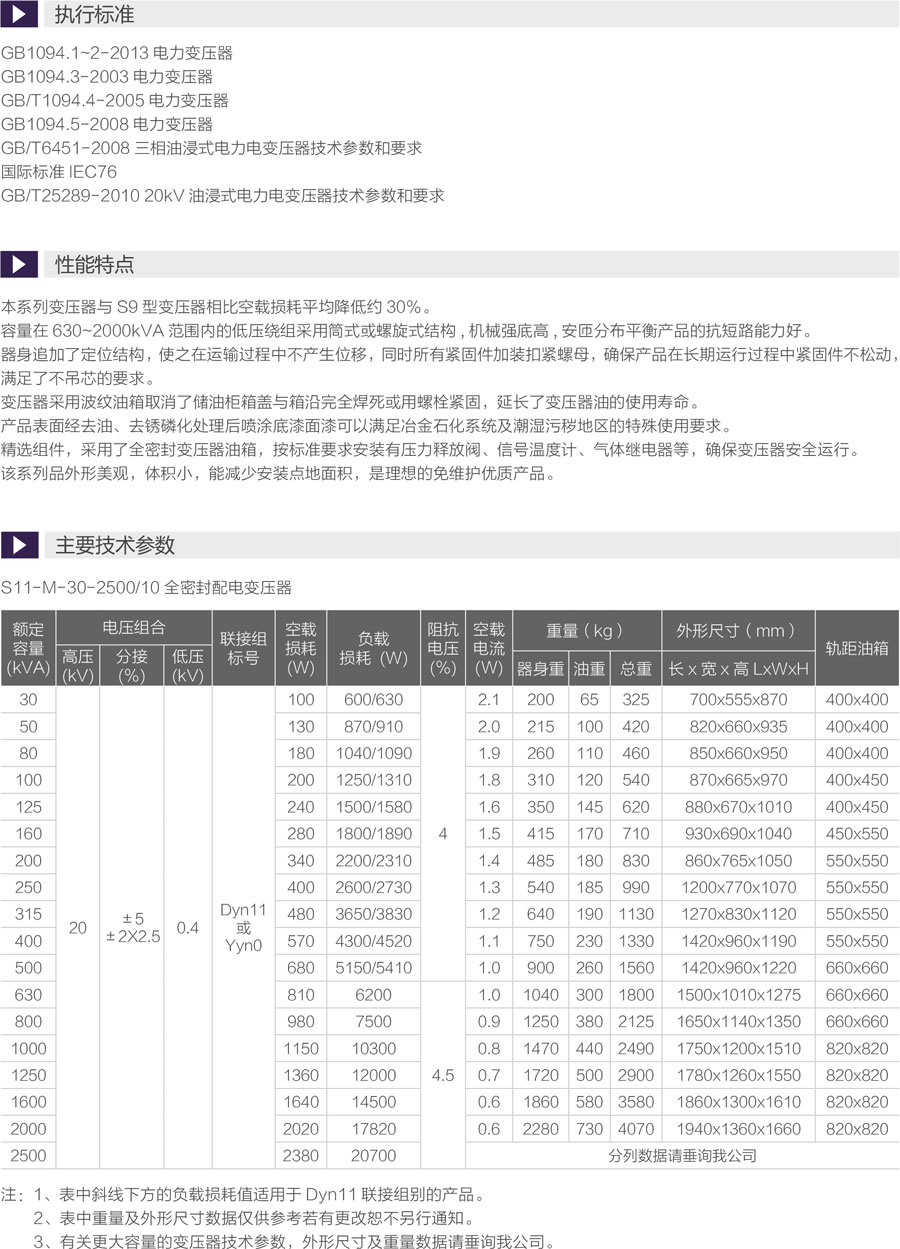Image resolution: width=900 pixels, height=1249 pixels.
Task: Click the 分列数据请垂询我公司 cell
Action: tap(682, 1155)
